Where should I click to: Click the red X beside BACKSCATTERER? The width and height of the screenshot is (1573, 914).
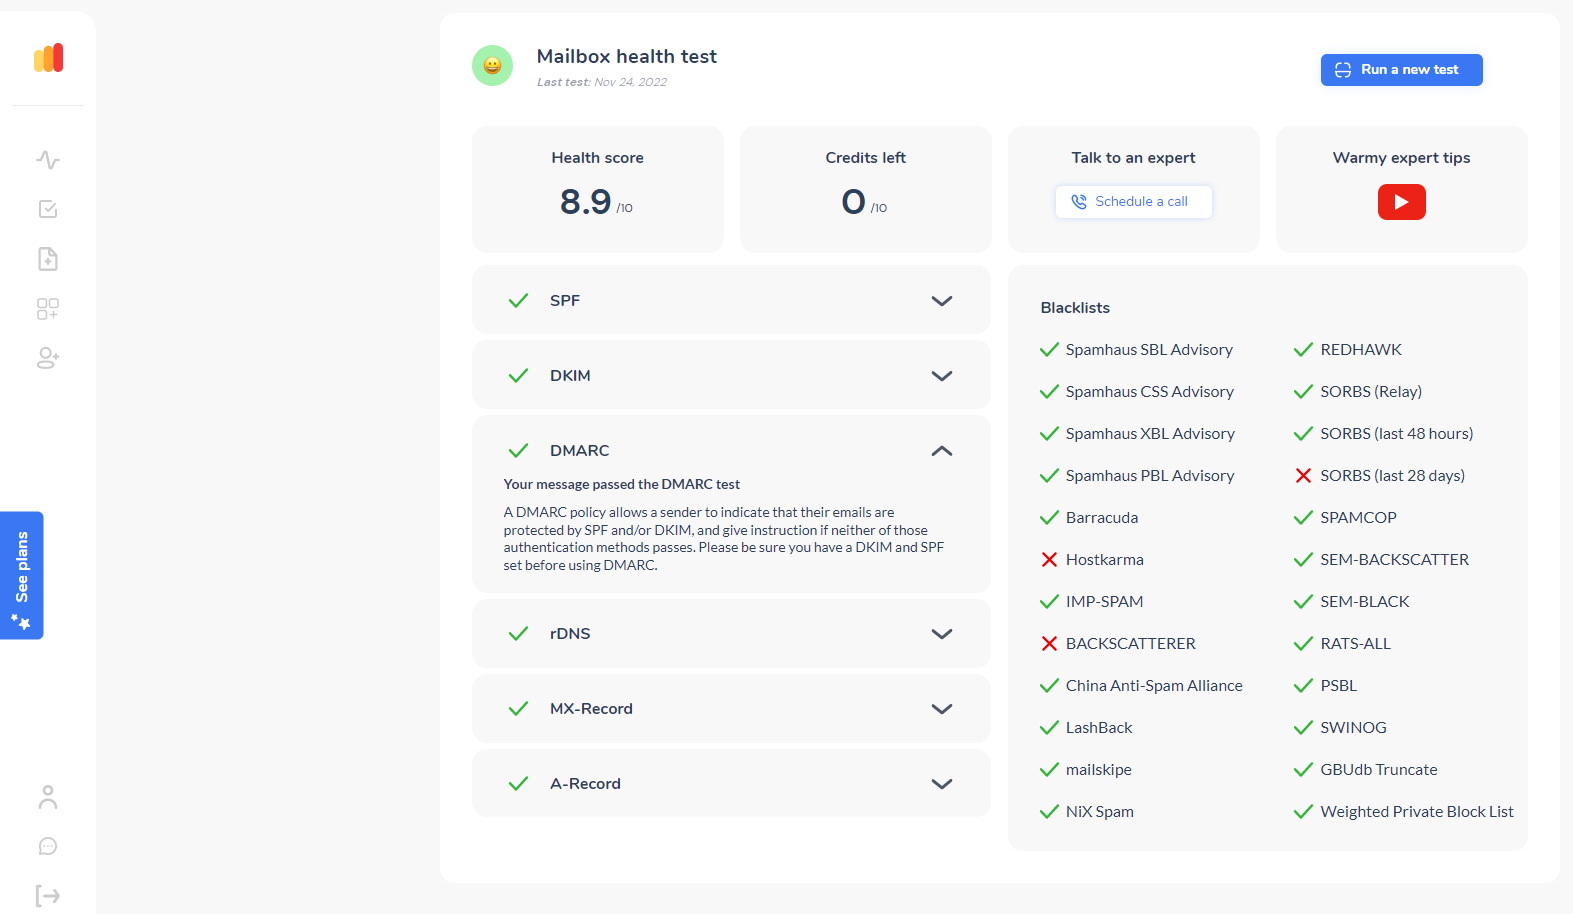pyautogui.click(x=1049, y=643)
